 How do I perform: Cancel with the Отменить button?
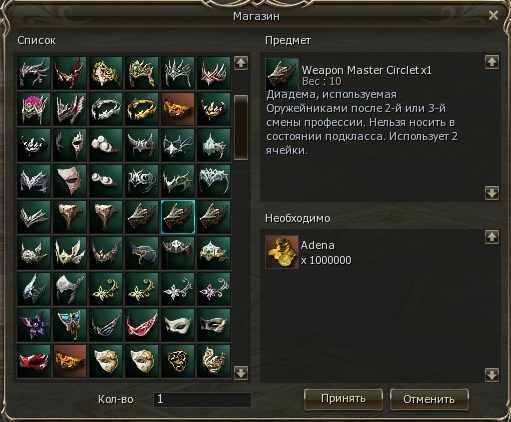pos(429,399)
